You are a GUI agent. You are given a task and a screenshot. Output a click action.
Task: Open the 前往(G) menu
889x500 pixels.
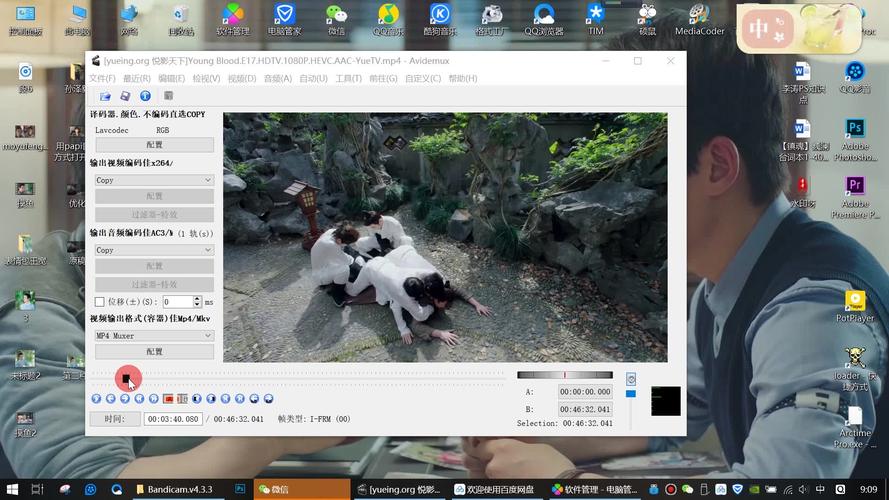coord(383,78)
